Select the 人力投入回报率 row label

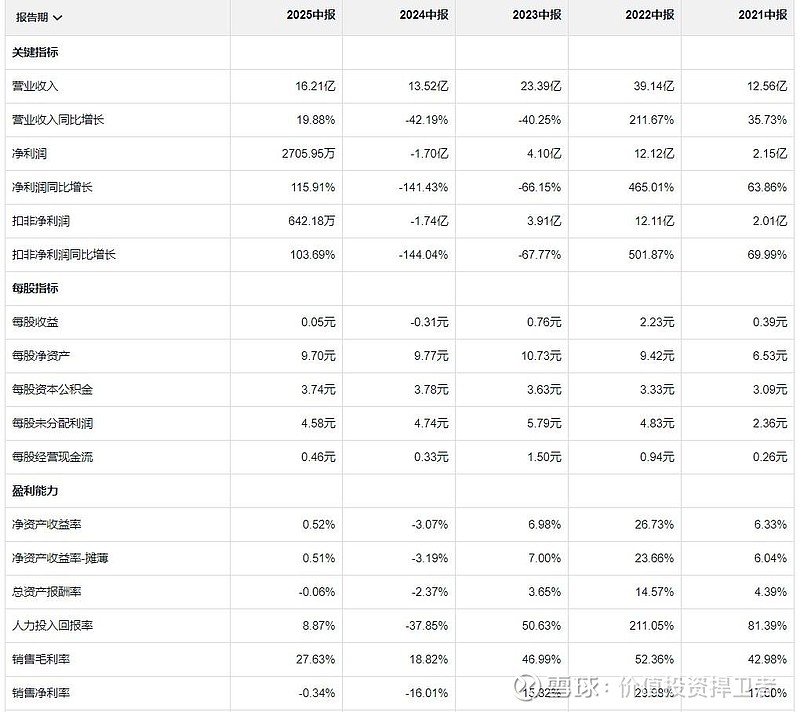pos(53,625)
